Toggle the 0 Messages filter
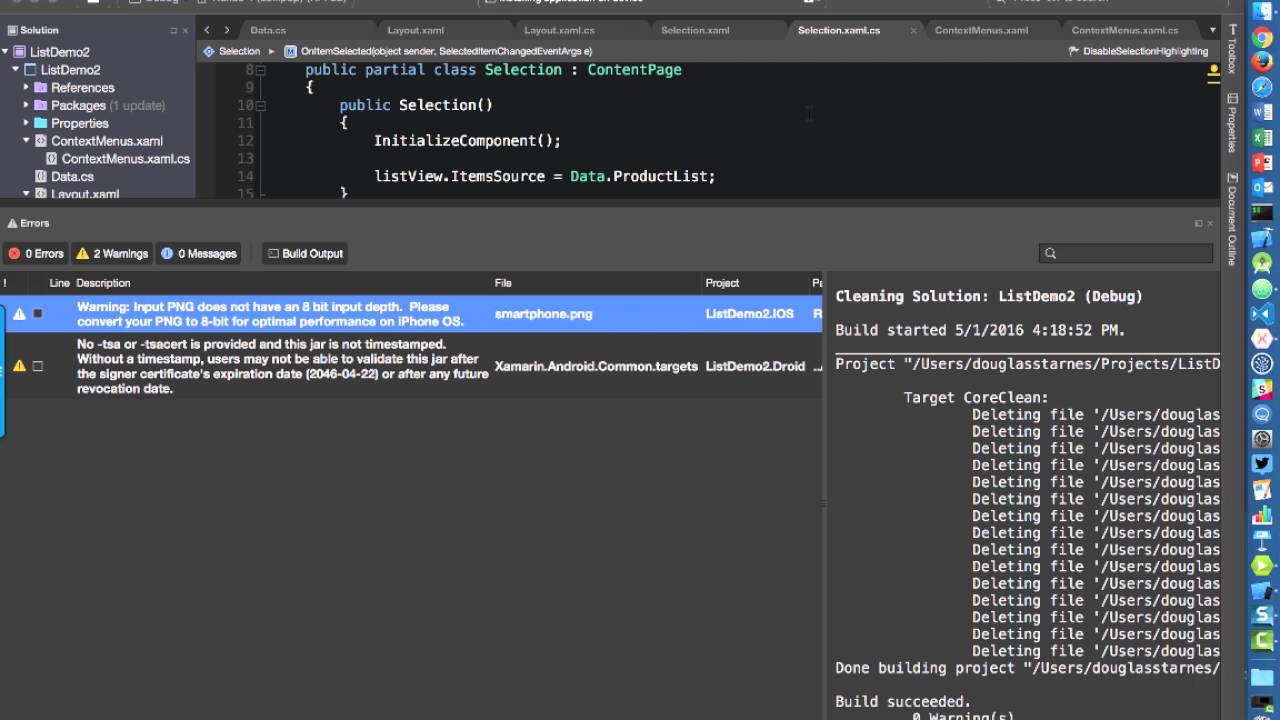Screen dimensions: 1280x720 click(x=198, y=253)
